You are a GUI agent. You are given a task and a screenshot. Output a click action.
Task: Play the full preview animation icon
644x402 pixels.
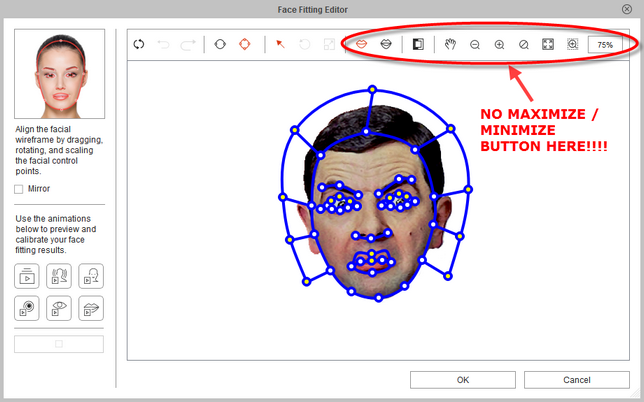point(27,276)
